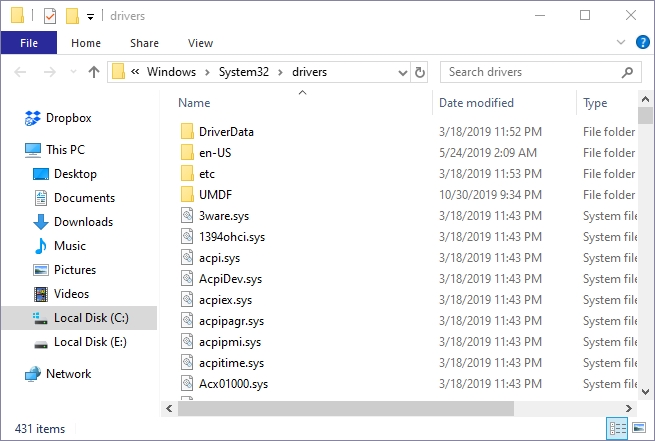Select Network in navigation pane
This screenshot has height=441, width=655.
coord(69,374)
